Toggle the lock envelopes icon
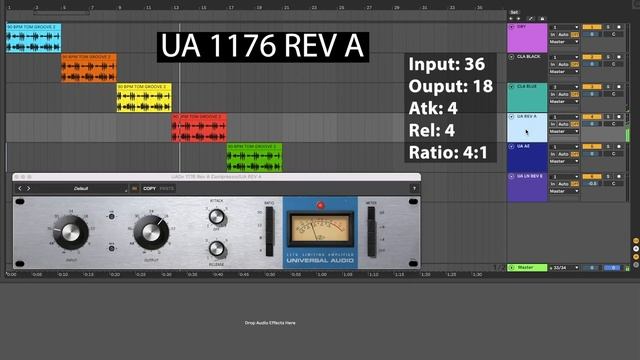Screen dimensions: 640x360 (542, 19)
